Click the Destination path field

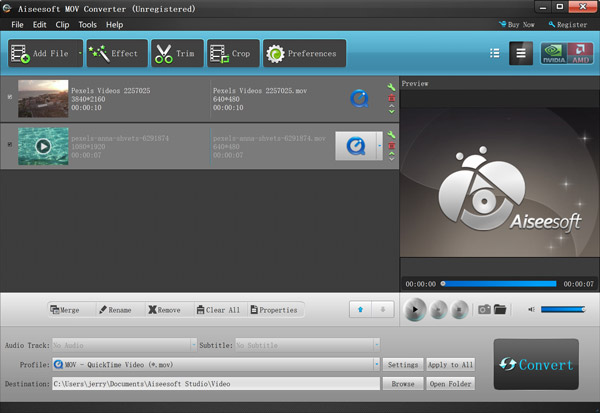(216, 384)
